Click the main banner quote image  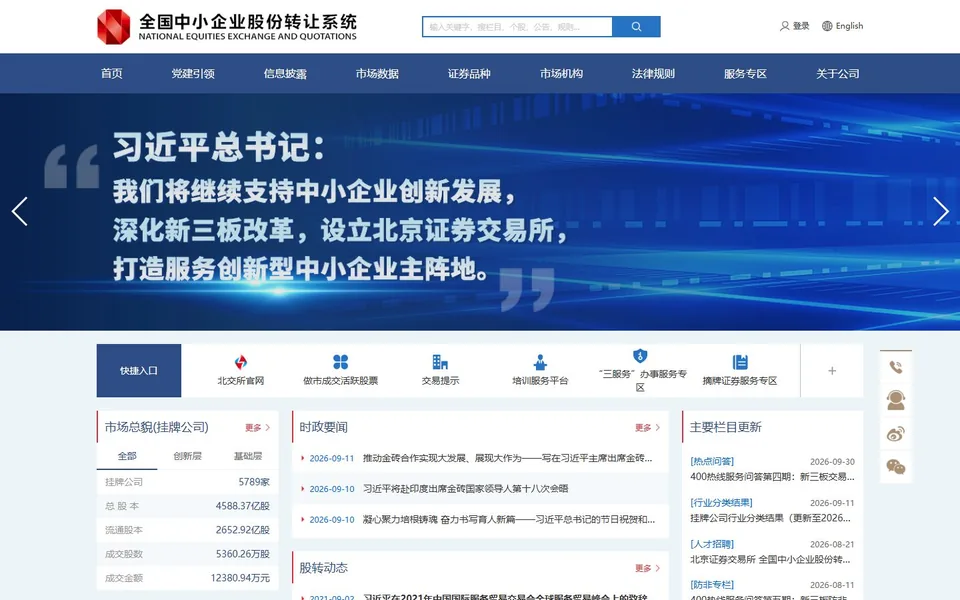point(480,212)
